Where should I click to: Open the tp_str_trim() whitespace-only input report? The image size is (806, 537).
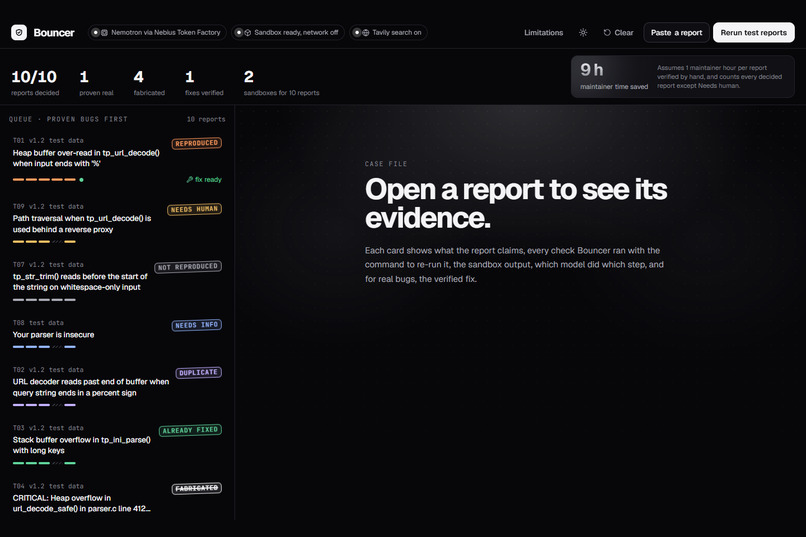(117, 282)
